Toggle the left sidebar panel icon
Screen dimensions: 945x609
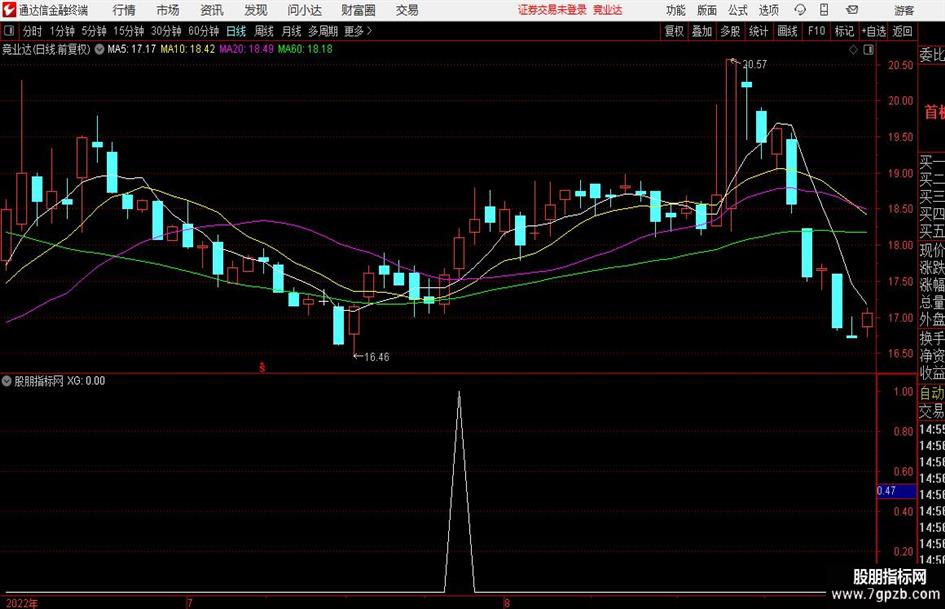tap(9, 31)
